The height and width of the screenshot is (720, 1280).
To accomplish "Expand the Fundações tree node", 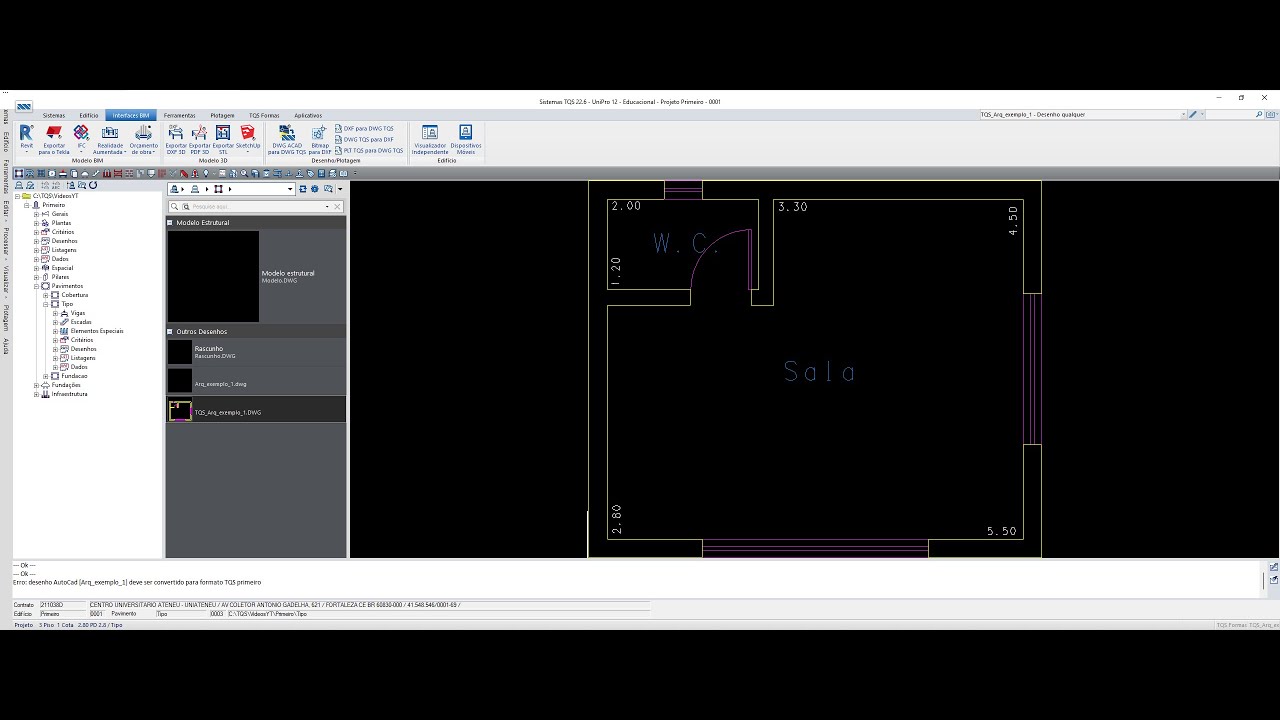I will [x=36, y=385].
